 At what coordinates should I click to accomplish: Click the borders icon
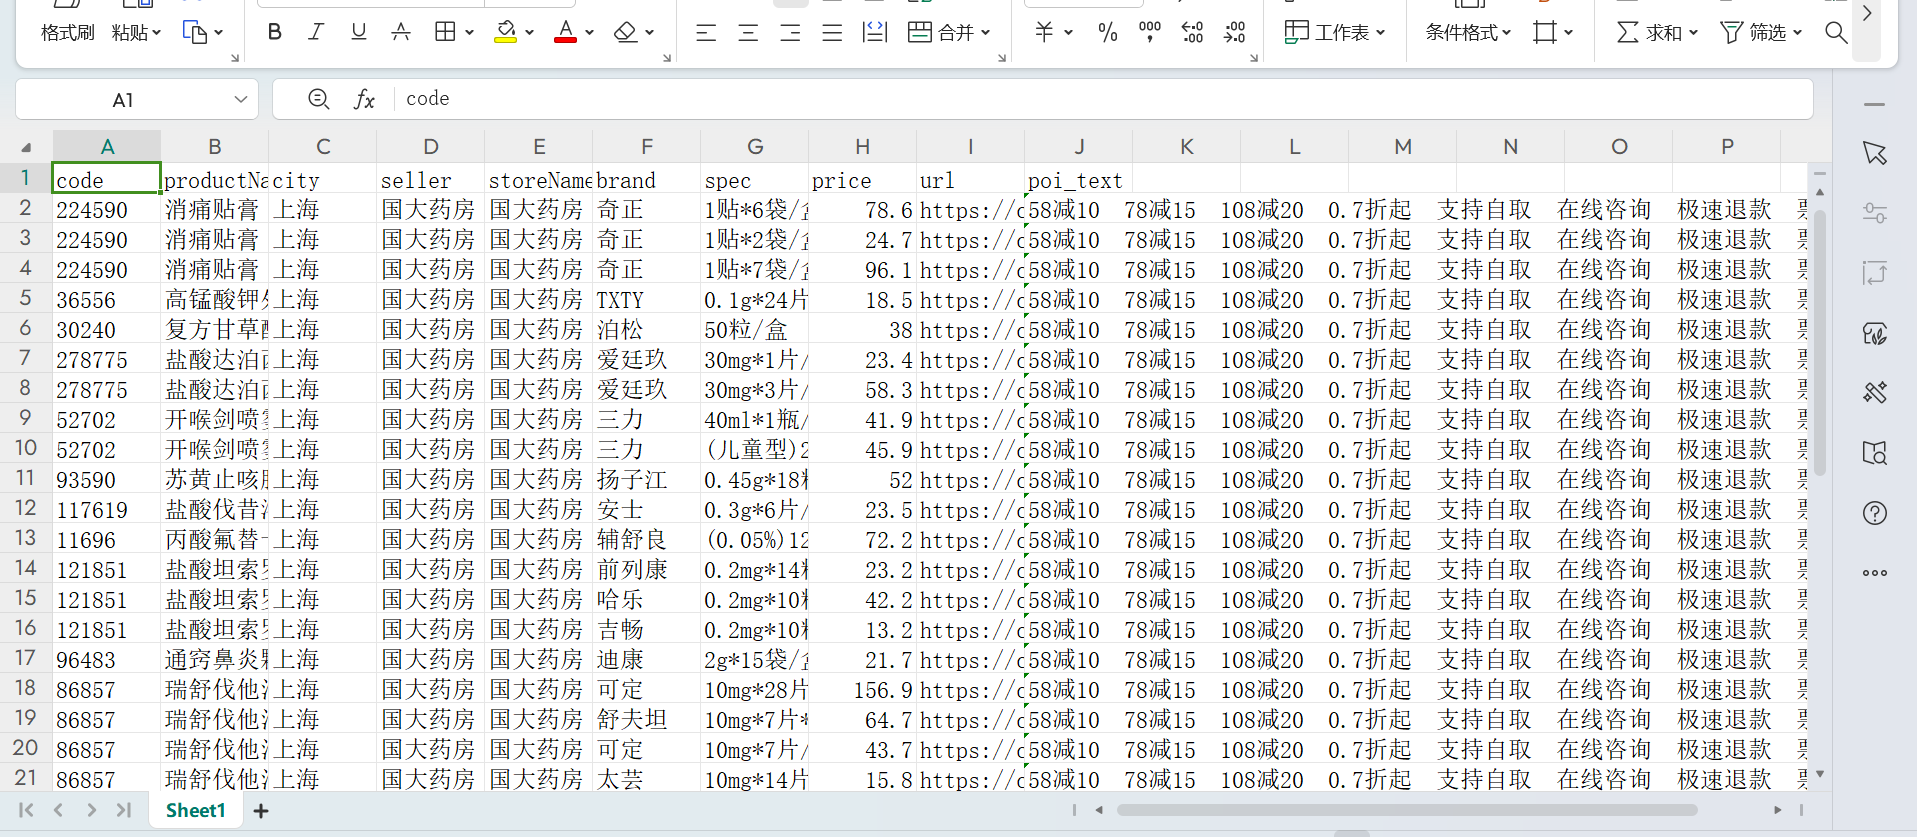(445, 32)
